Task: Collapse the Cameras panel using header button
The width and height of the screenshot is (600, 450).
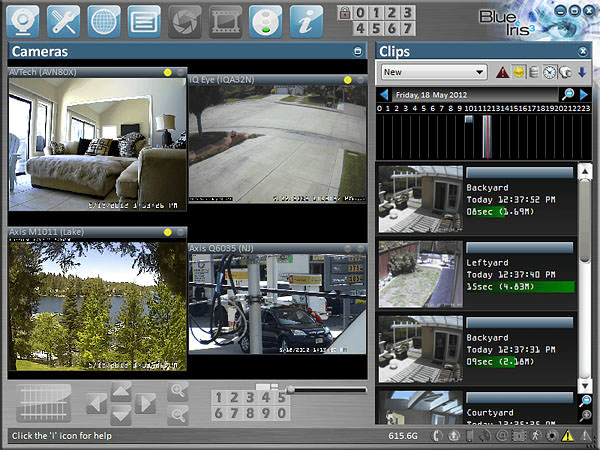Action: [358, 51]
